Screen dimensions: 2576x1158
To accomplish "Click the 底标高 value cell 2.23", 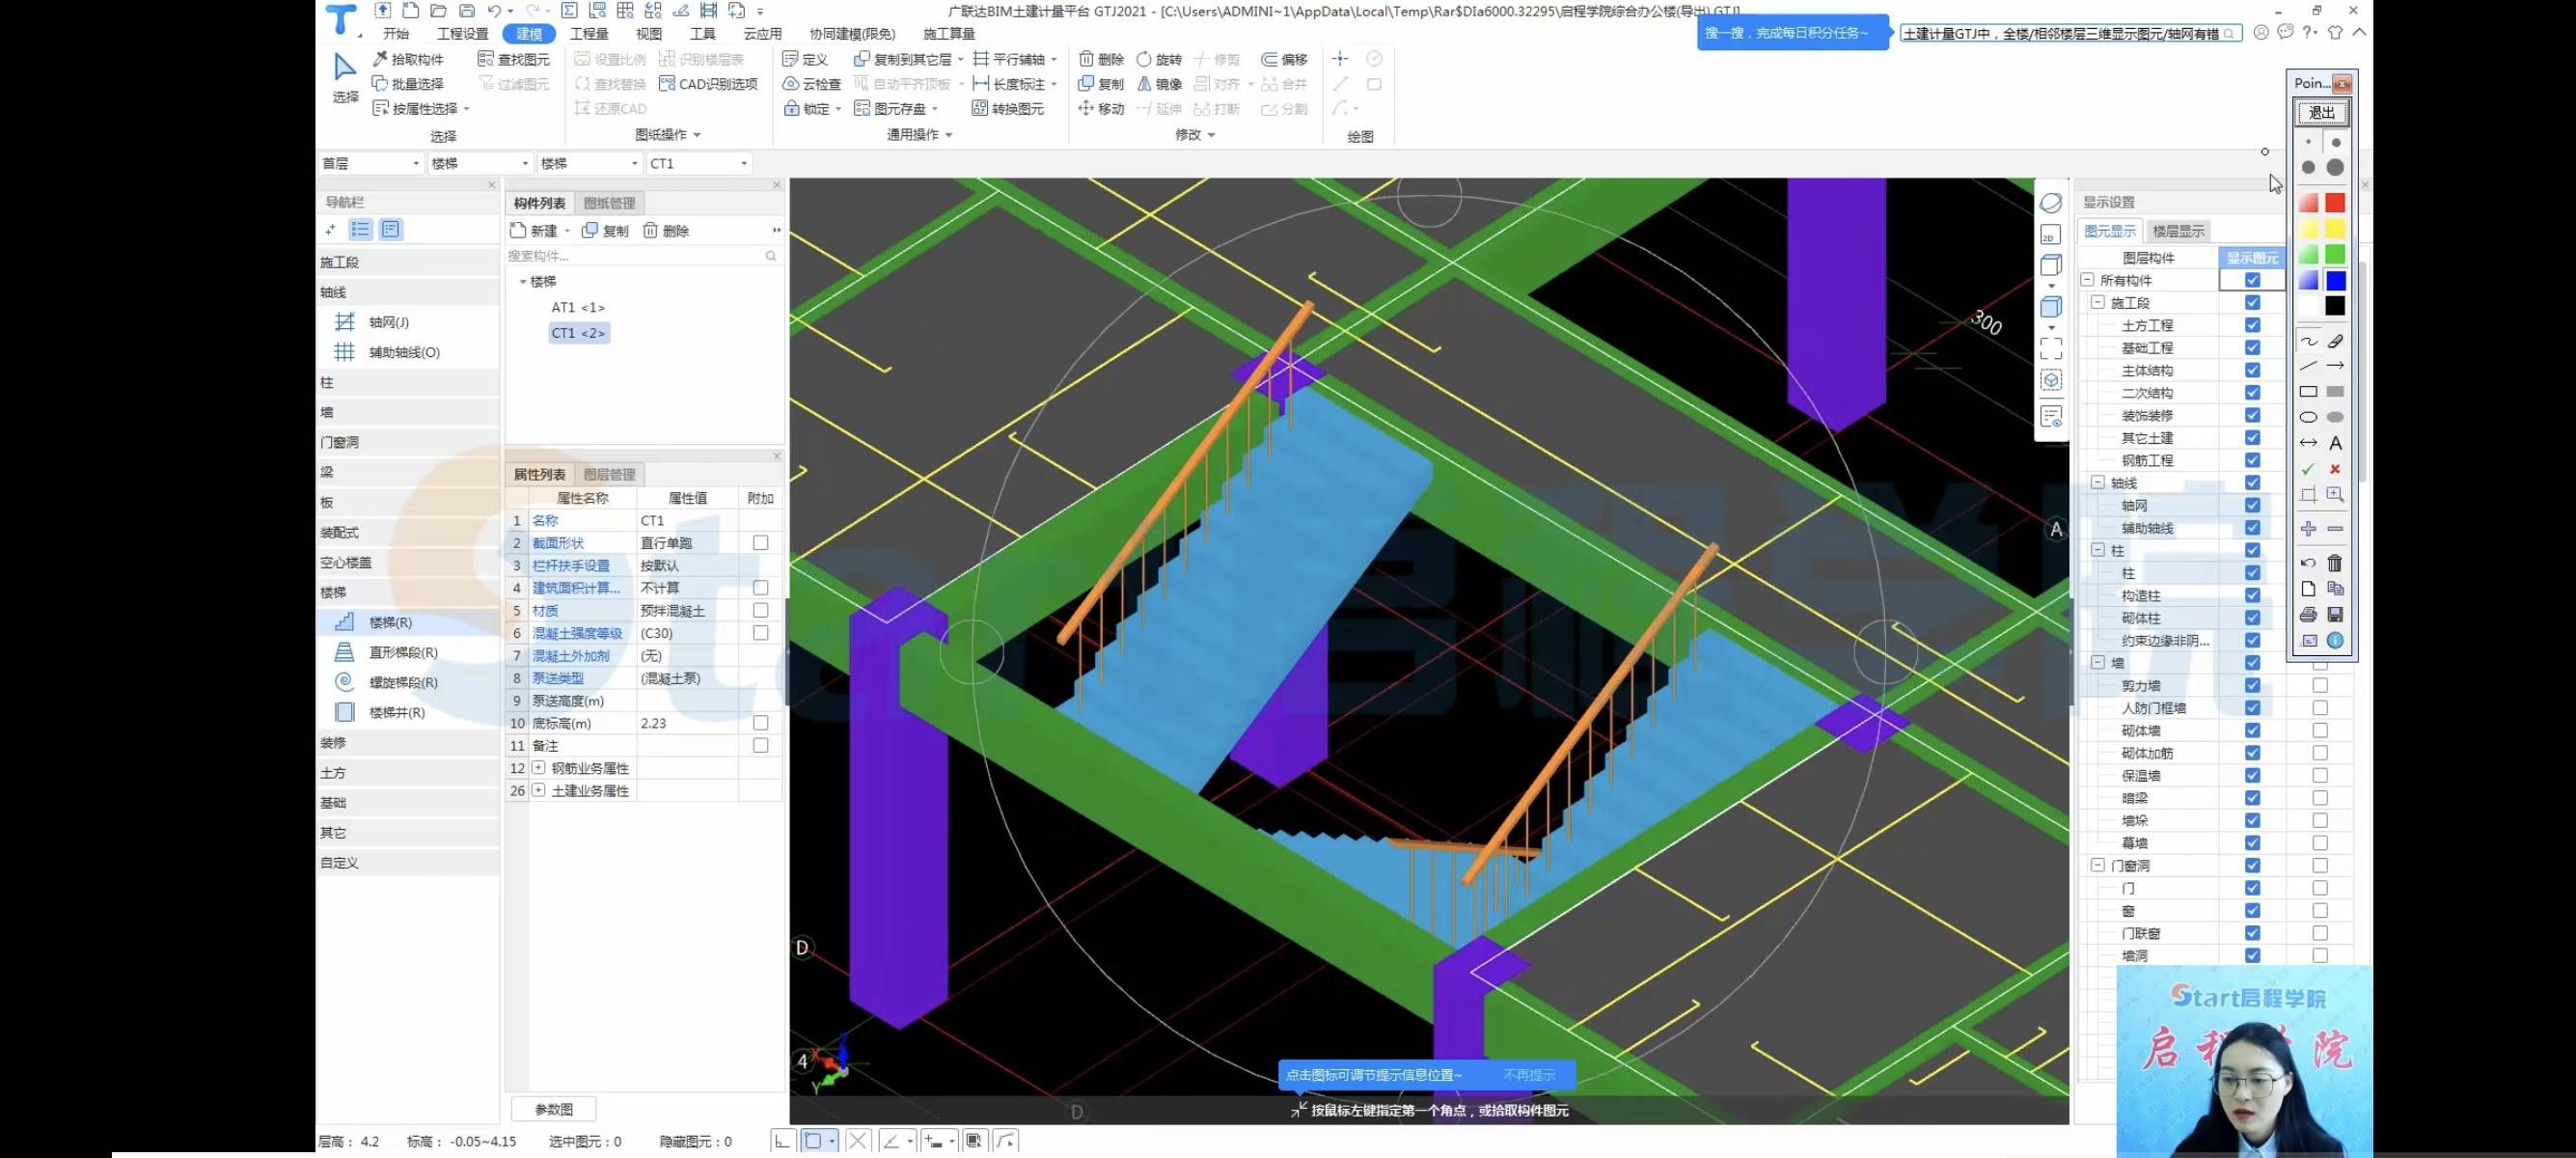I will click(688, 723).
